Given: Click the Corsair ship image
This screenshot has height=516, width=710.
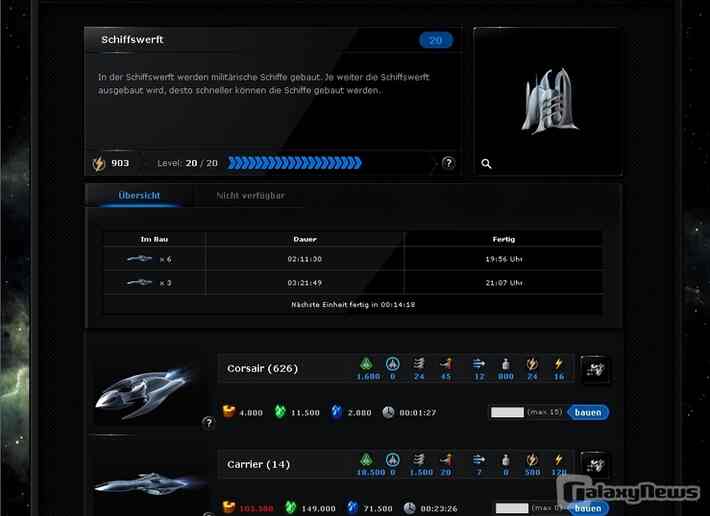Looking at the screenshot, I should [x=145, y=393].
